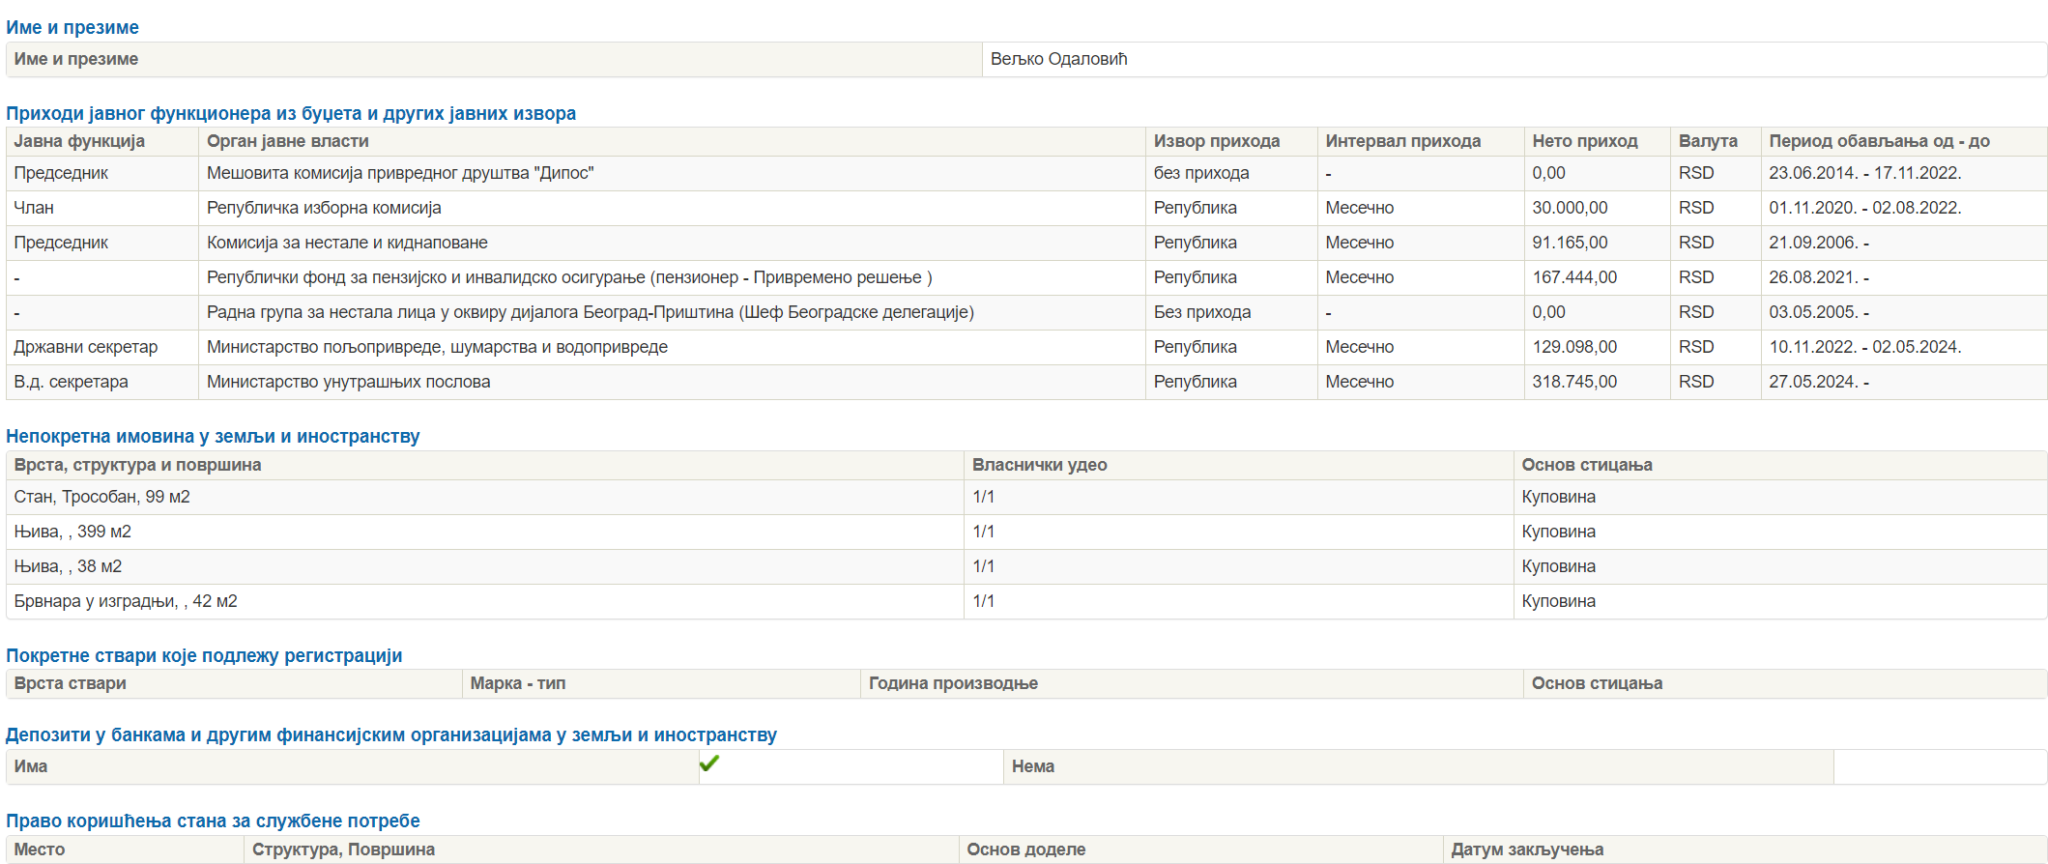Select the Републичка изборна комисија row
2048x864 pixels.
point(324,208)
